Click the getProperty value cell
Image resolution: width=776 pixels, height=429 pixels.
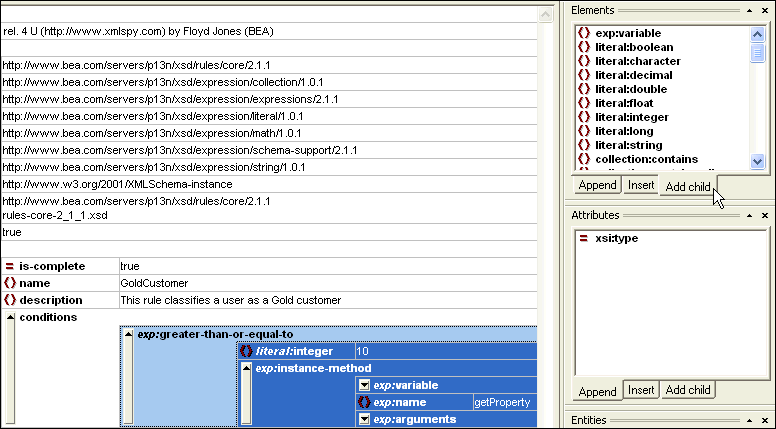click(505, 402)
